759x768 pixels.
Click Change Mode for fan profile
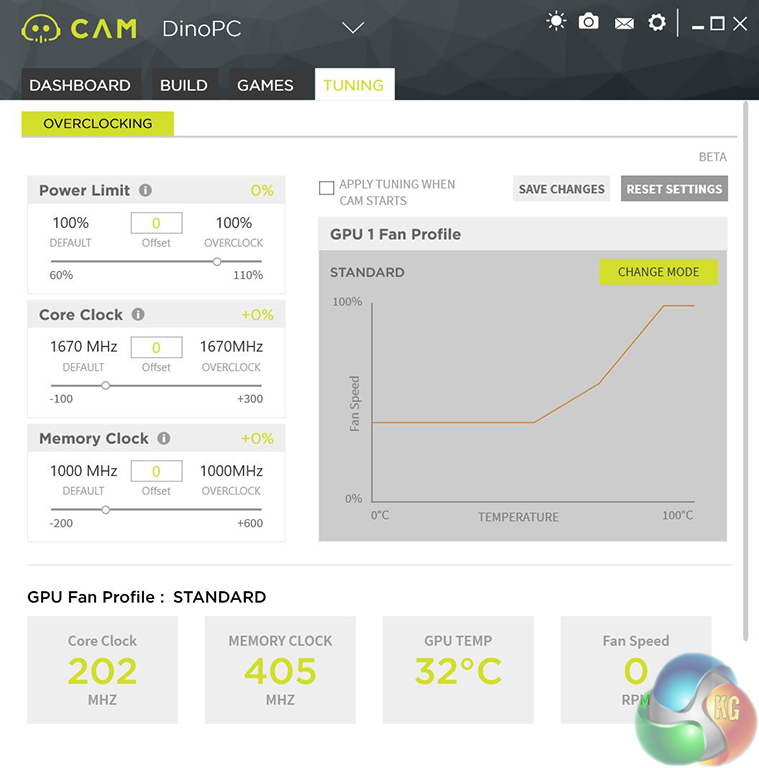tap(658, 272)
